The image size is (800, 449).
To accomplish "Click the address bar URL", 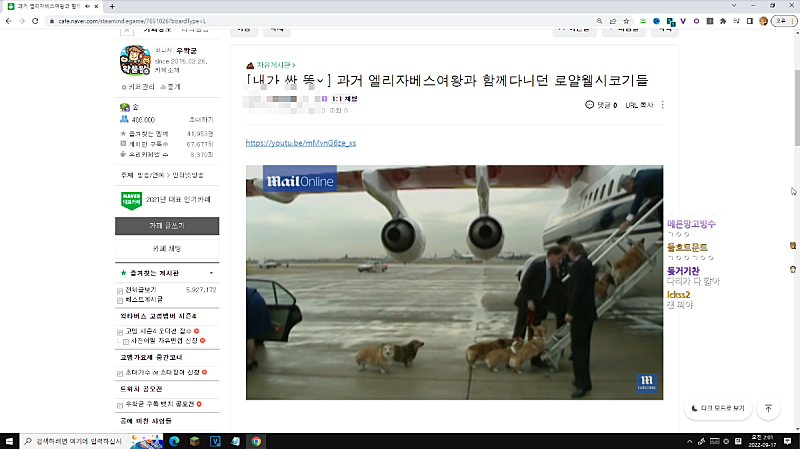I will click(132, 21).
